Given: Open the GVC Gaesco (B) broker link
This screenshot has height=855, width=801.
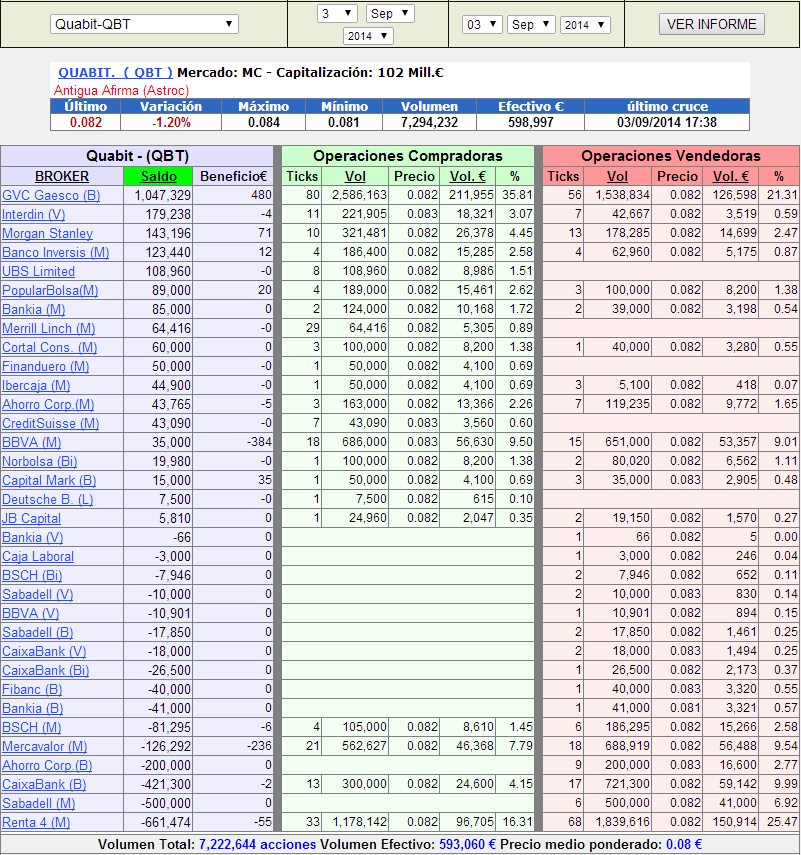Looking at the screenshot, I should point(51,195).
